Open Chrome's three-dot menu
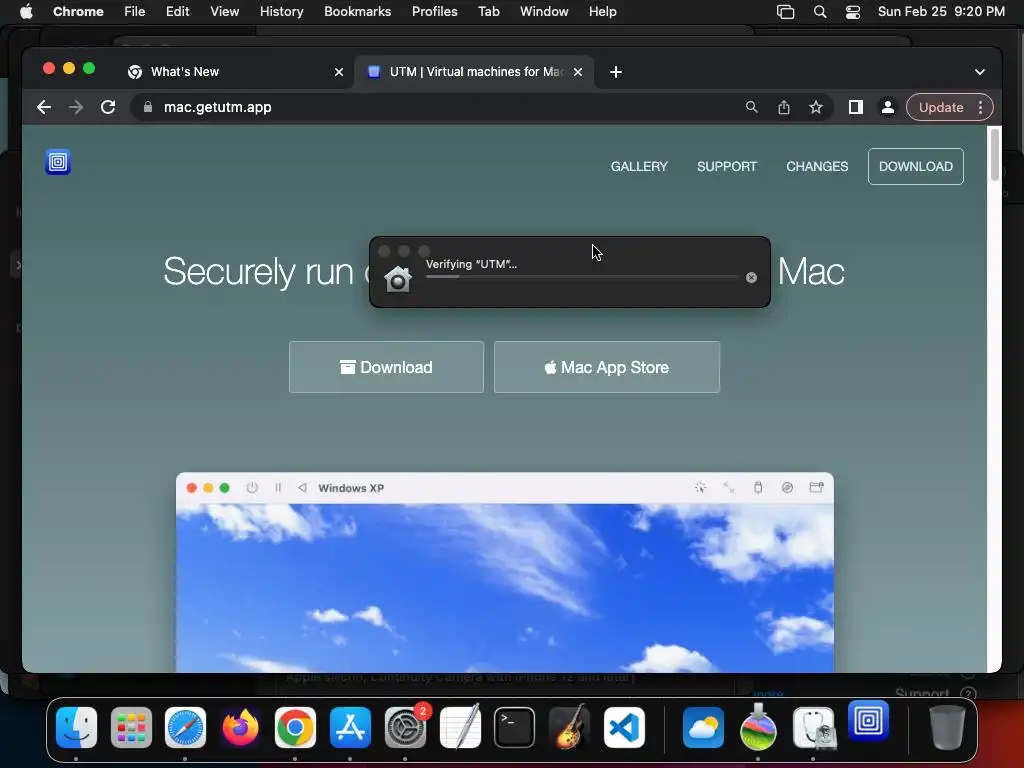Viewport: 1024px width, 768px height. [x=980, y=107]
